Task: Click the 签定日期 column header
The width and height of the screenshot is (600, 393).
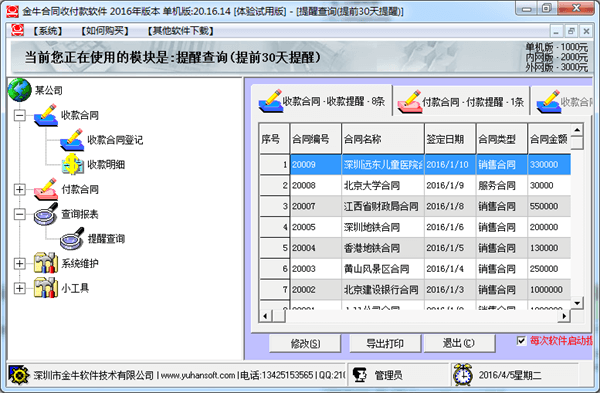Action: (x=450, y=139)
